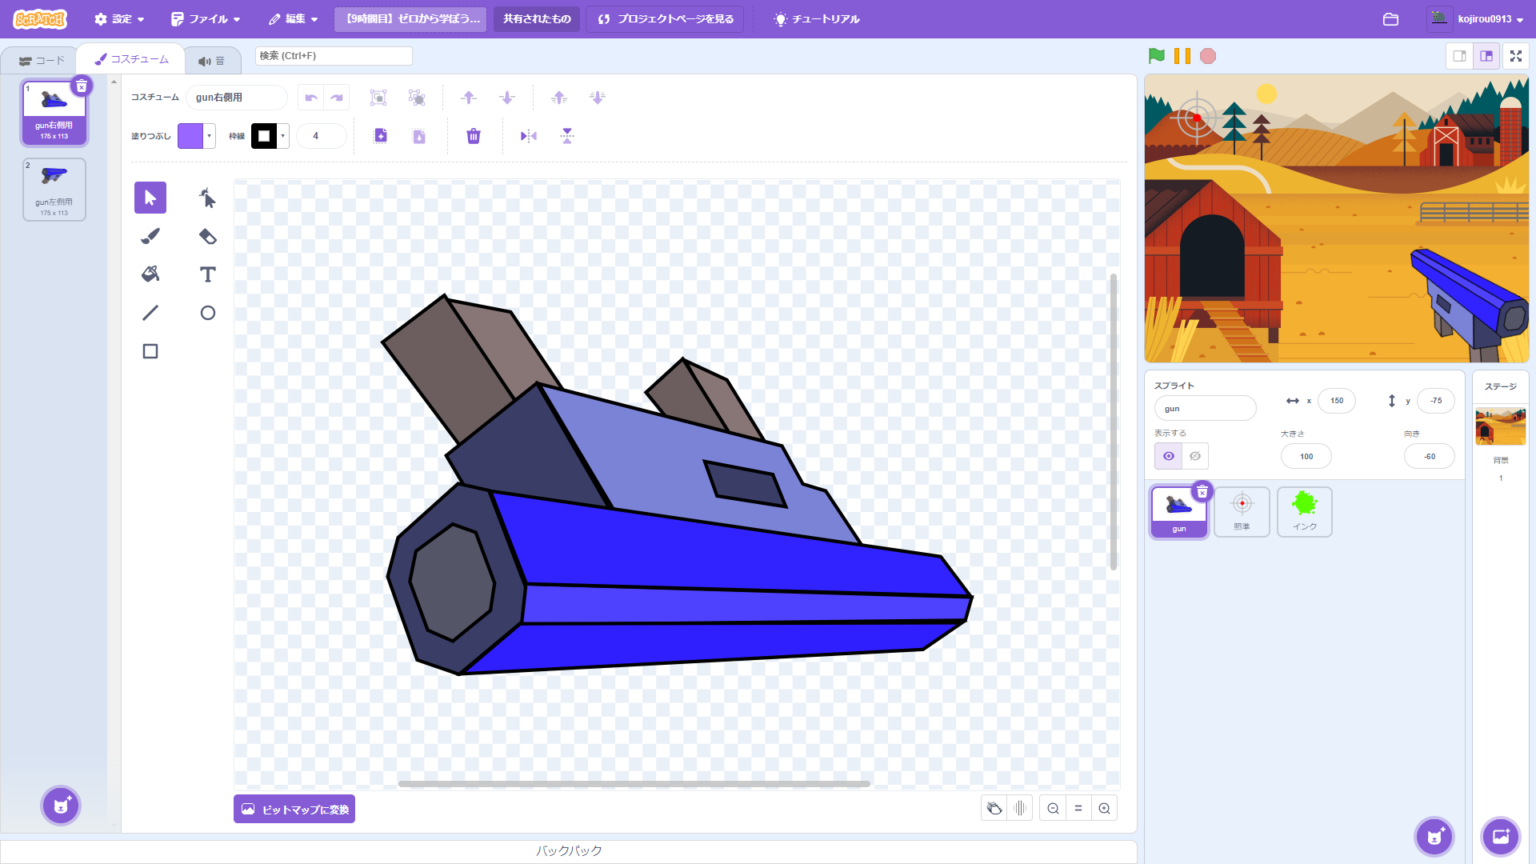1536x864 pixels.
Task: Select the Line tool
Action: 150,312
